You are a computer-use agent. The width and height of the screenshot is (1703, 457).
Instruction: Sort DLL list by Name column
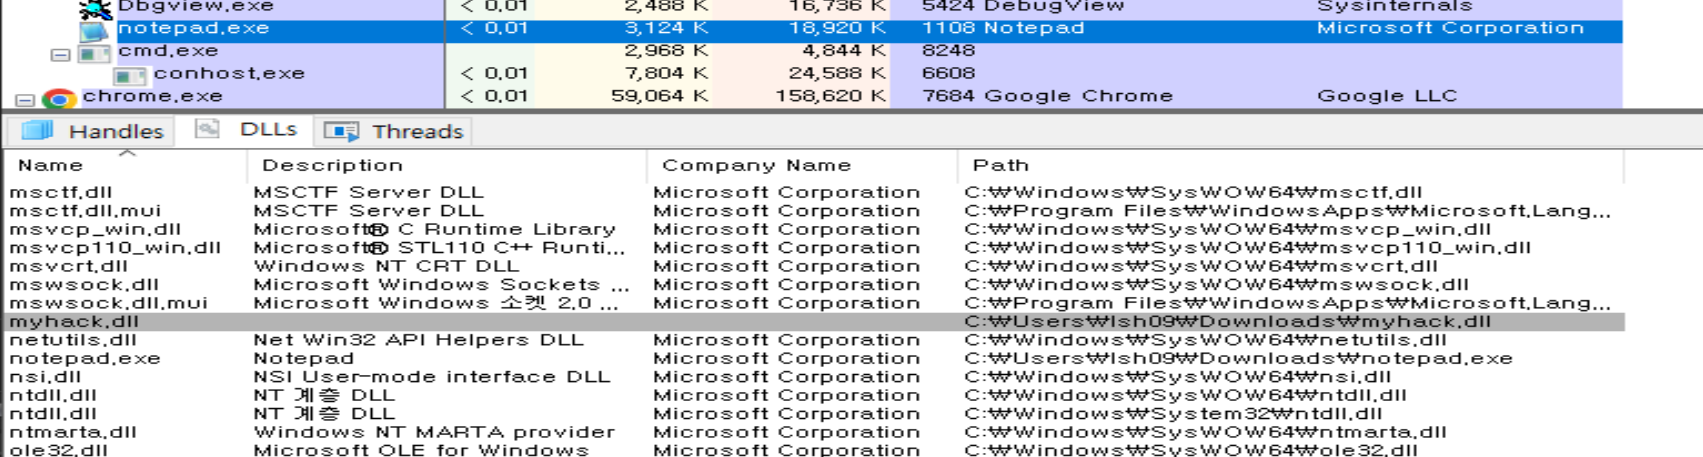[125, 165]
